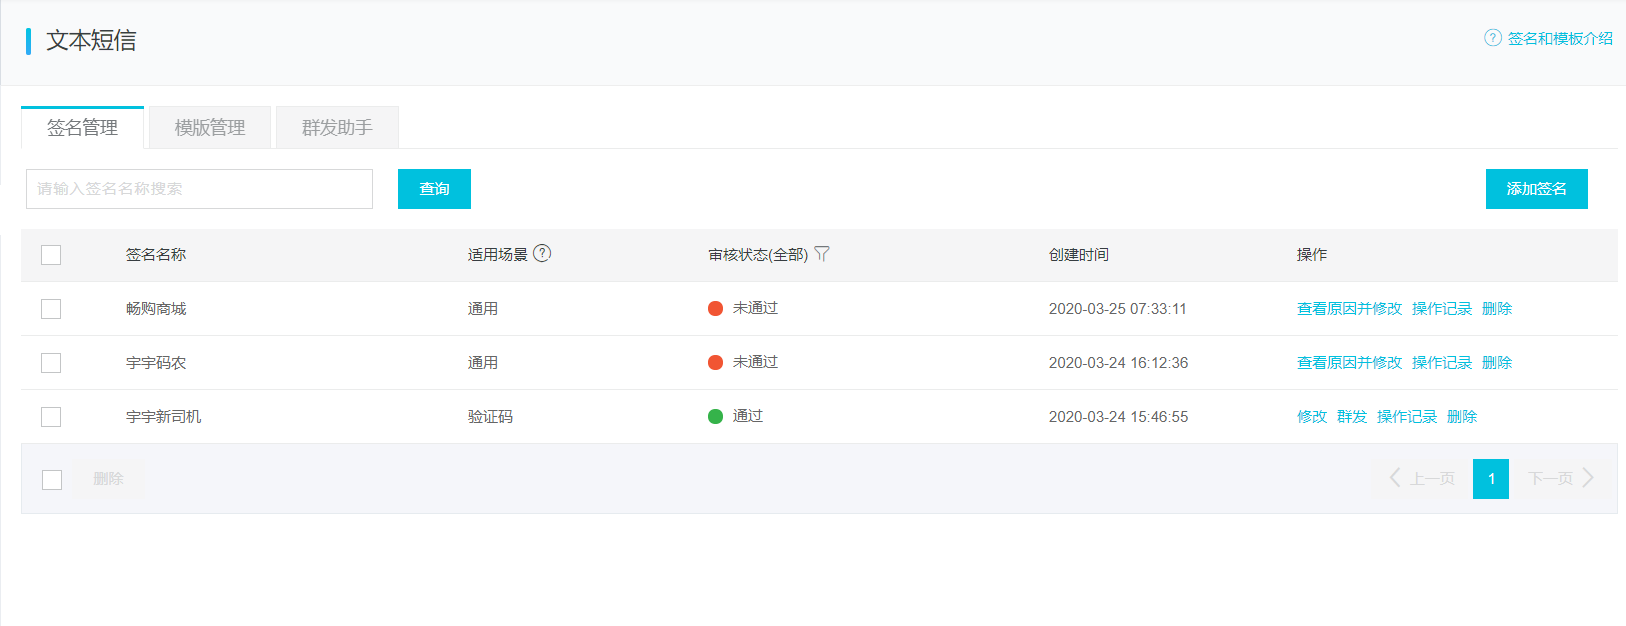Open the 群发助手 tab

pos(337,128)
